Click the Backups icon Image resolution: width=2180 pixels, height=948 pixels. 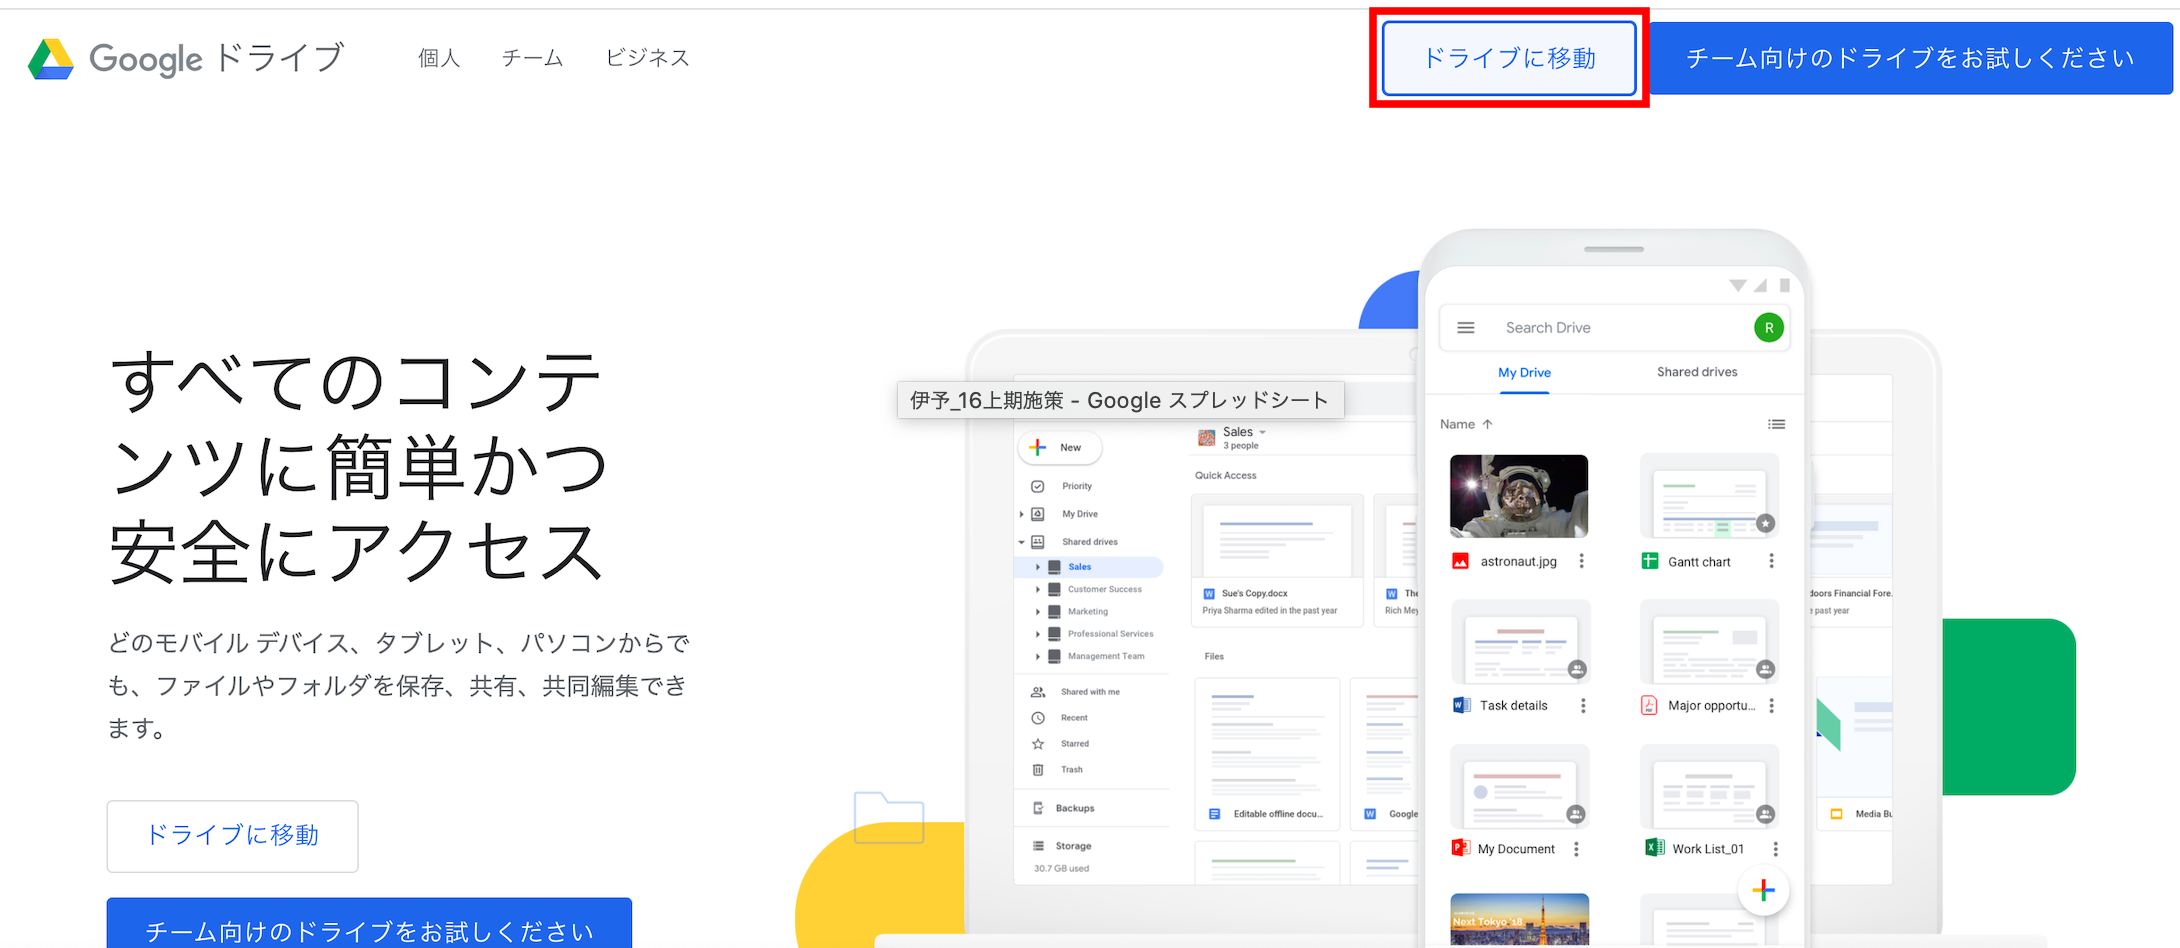click(1038, 808)
